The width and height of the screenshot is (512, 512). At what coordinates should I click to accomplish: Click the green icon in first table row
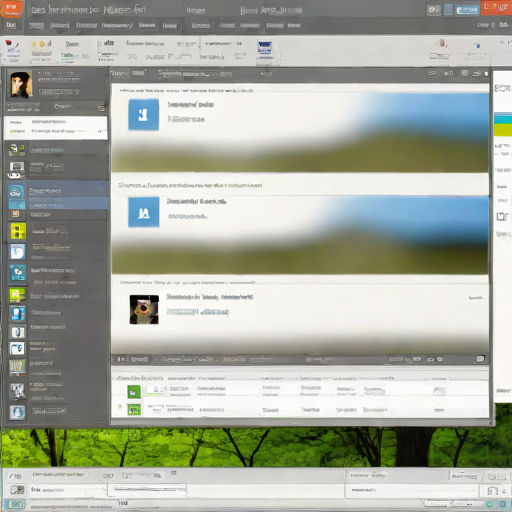pyautogui.click(x=134, y=392)
